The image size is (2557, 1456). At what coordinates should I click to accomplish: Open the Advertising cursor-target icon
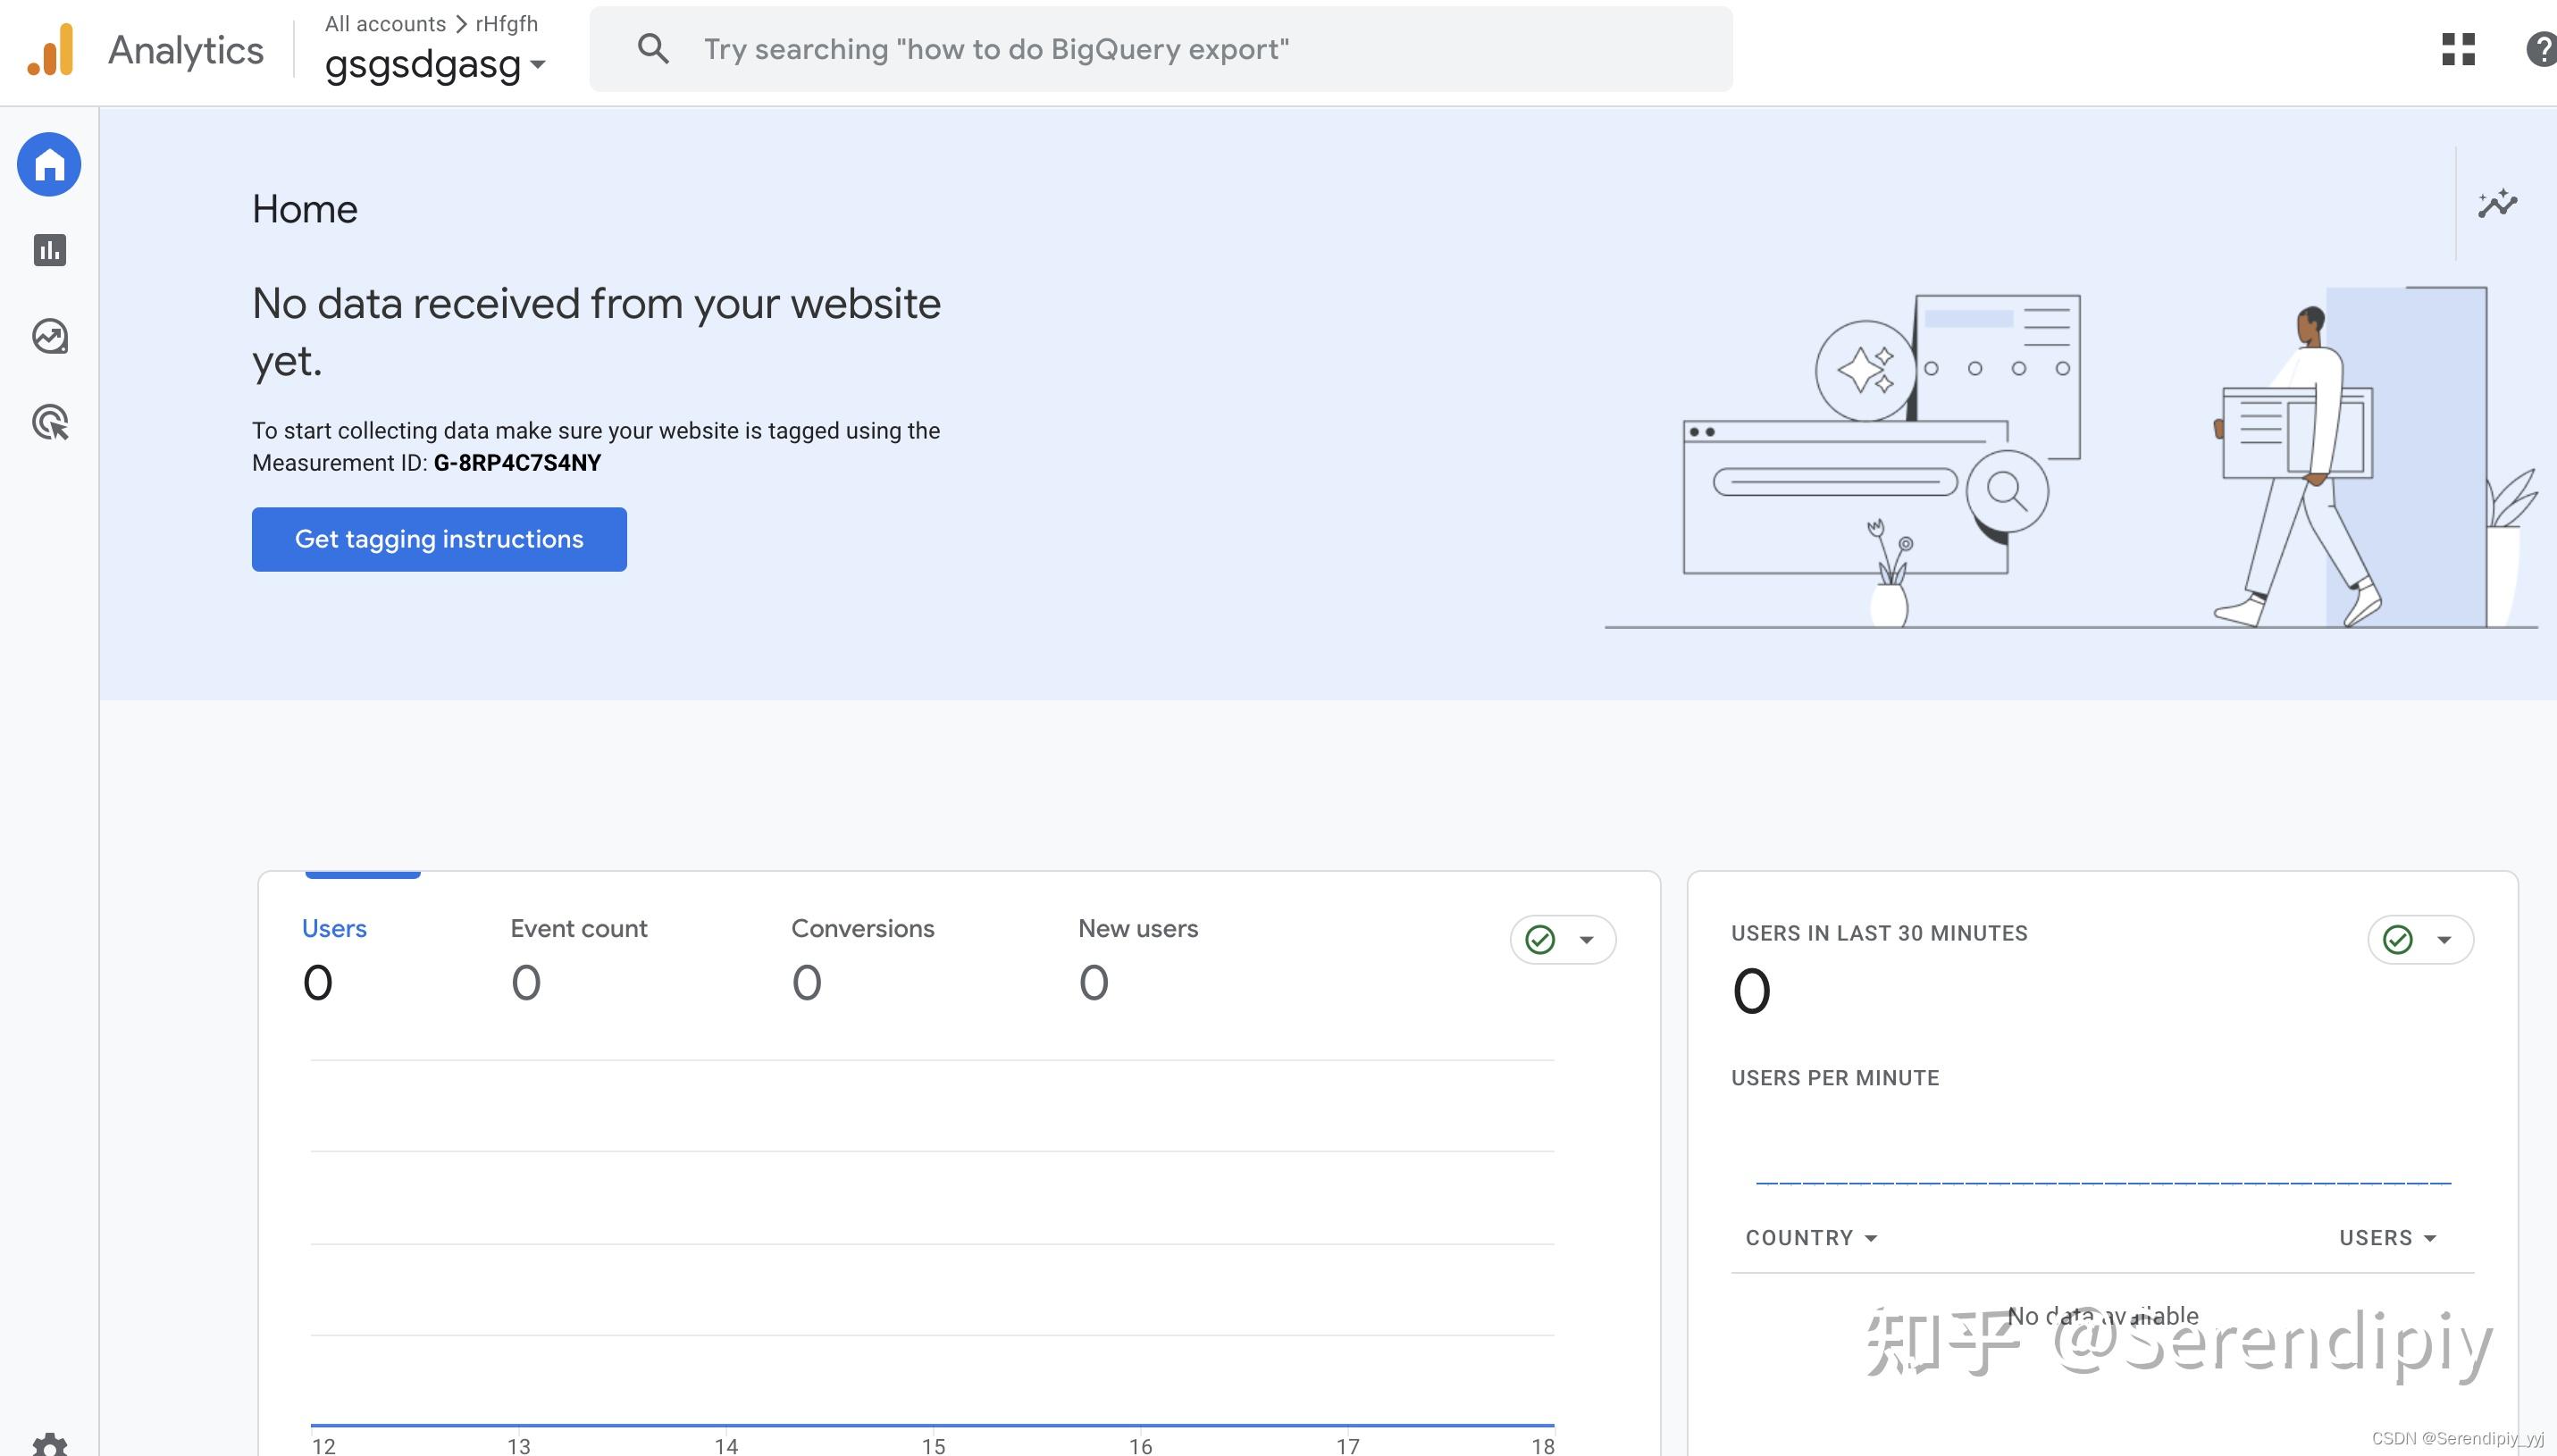click(49, 422)
